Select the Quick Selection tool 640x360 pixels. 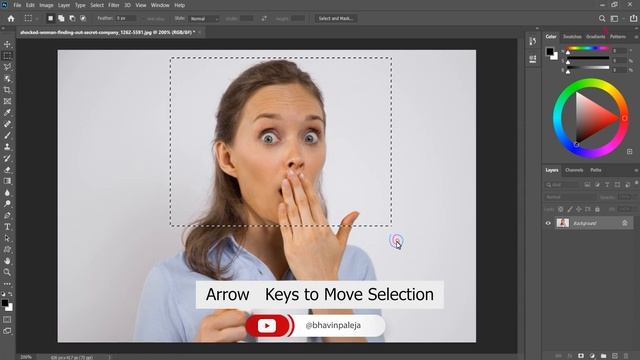(x=7, y=78)
